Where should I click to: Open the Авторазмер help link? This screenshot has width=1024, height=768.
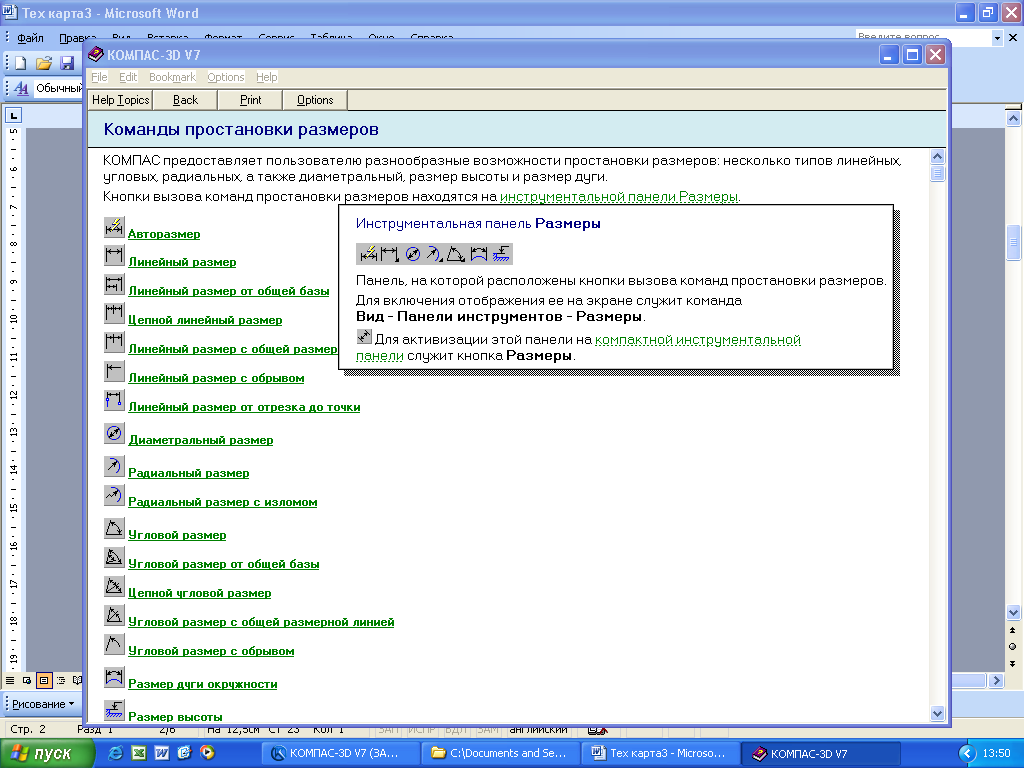click(164, 234)
